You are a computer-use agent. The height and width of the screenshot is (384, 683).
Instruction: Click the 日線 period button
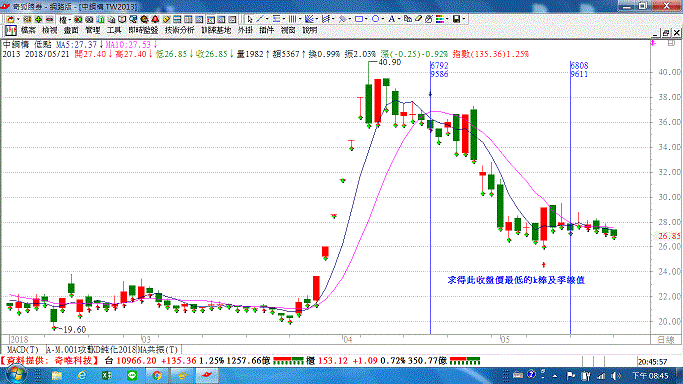(666, 340)
